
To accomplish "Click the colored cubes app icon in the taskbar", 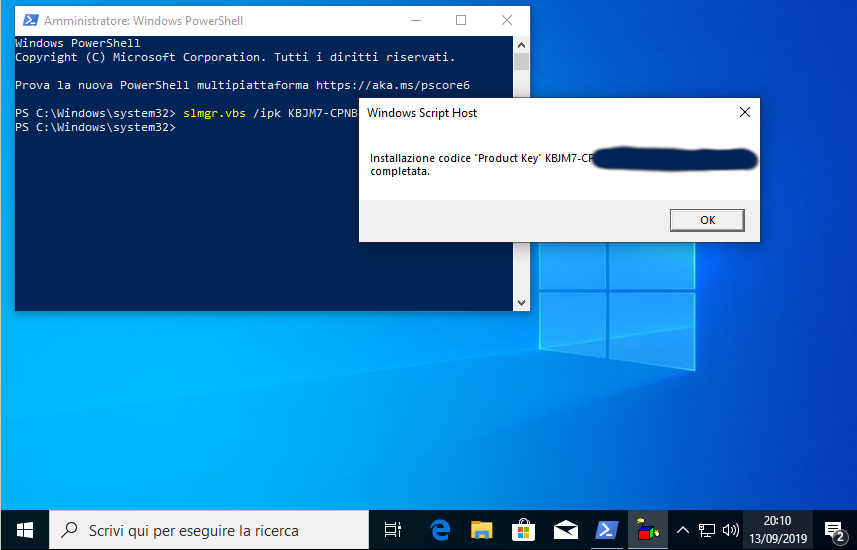I will click(648, 530).
